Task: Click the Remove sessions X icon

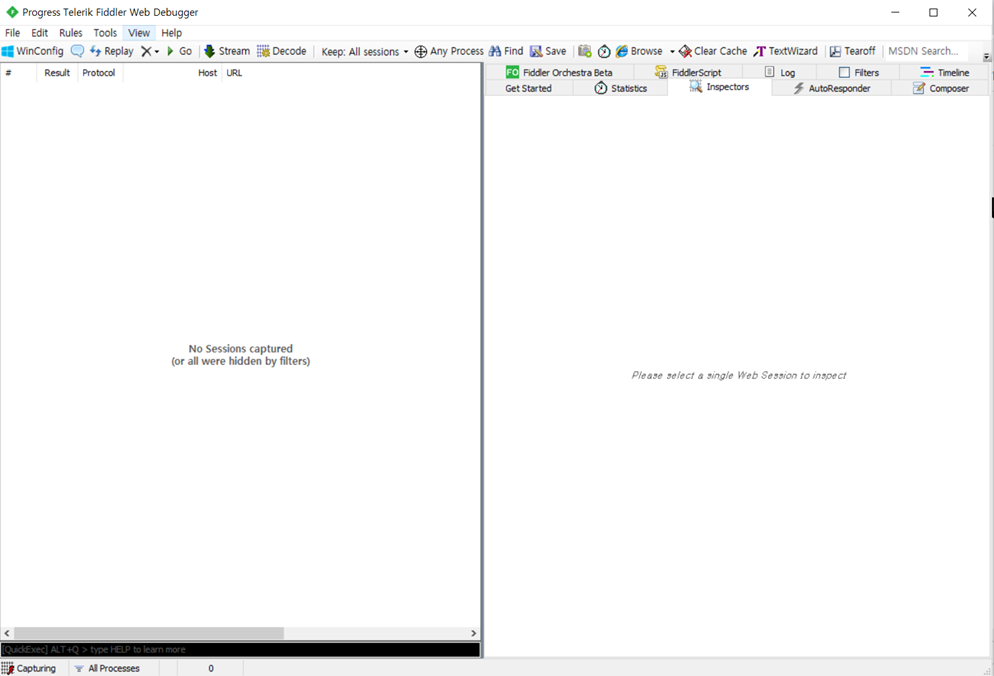Action: (146, 51)
